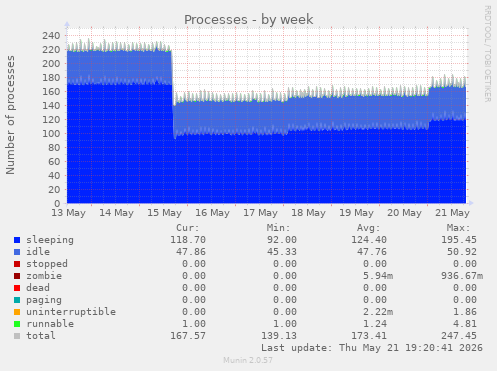Click the uninterruptible legend color swatch
The height and width of the screenshot is (371, 497).
point(17,312)
